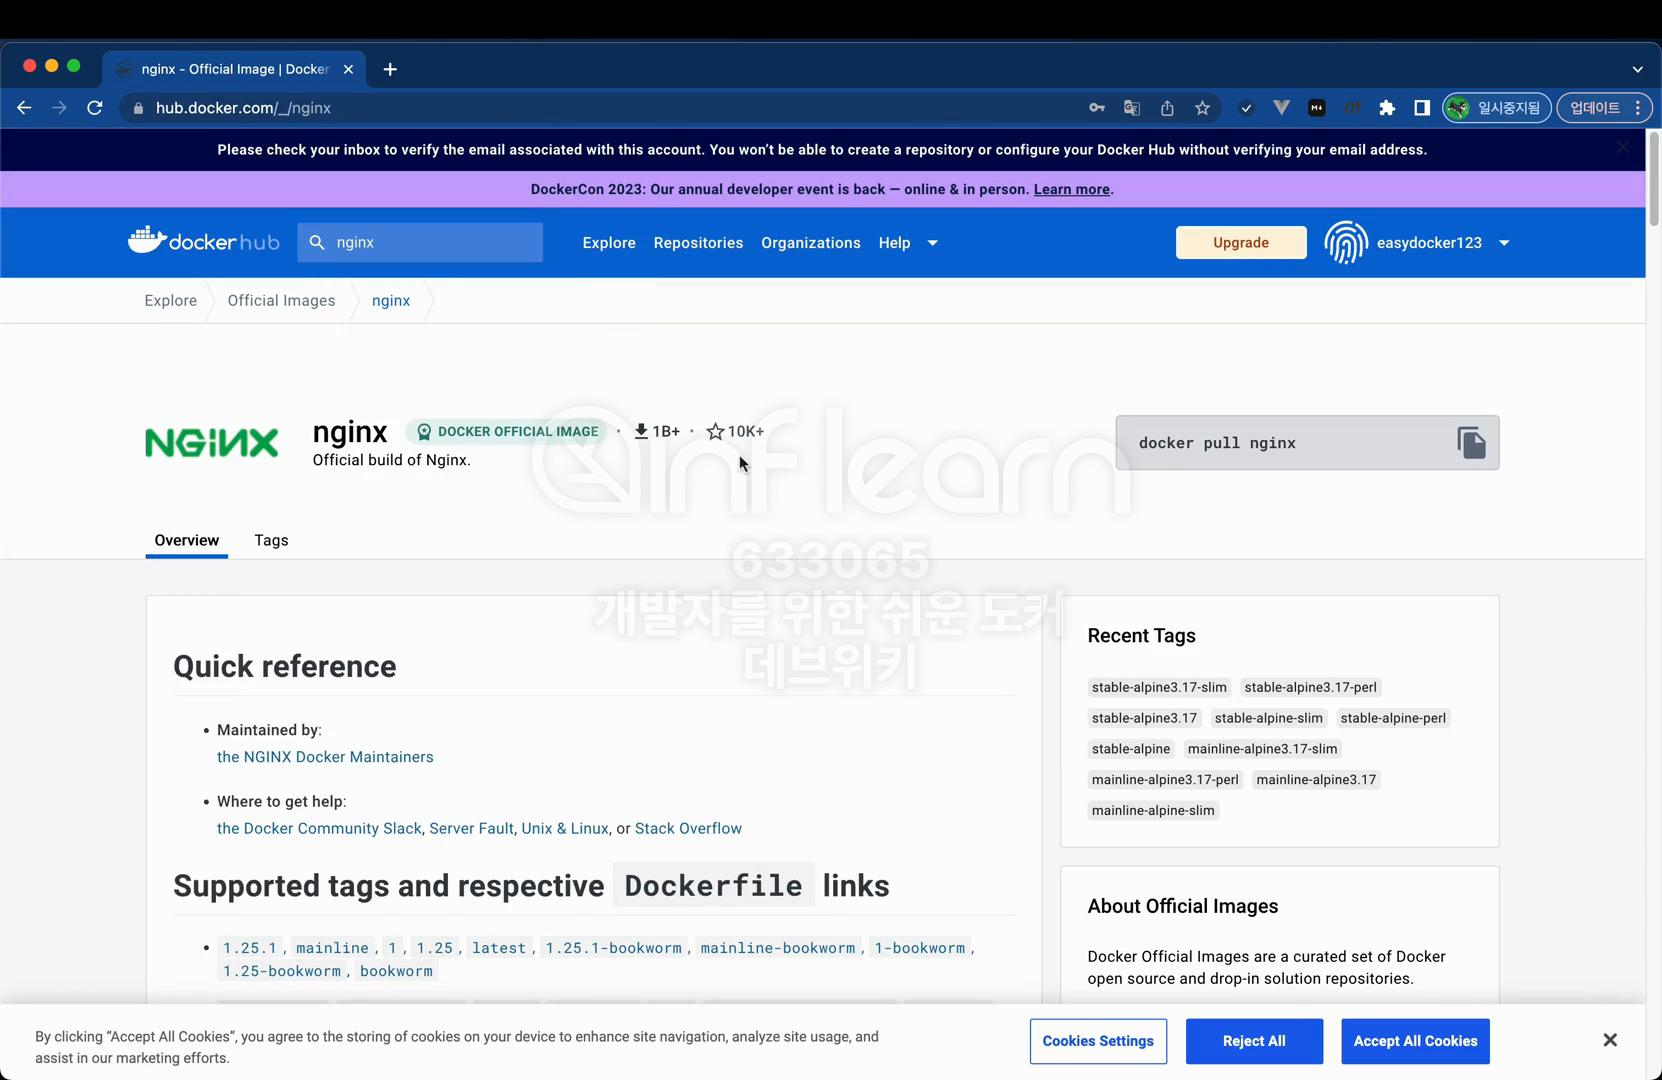This screenshot has width=1662, height=1080.
Task: Open the browser side panel icon
Action: [1422, 108]
